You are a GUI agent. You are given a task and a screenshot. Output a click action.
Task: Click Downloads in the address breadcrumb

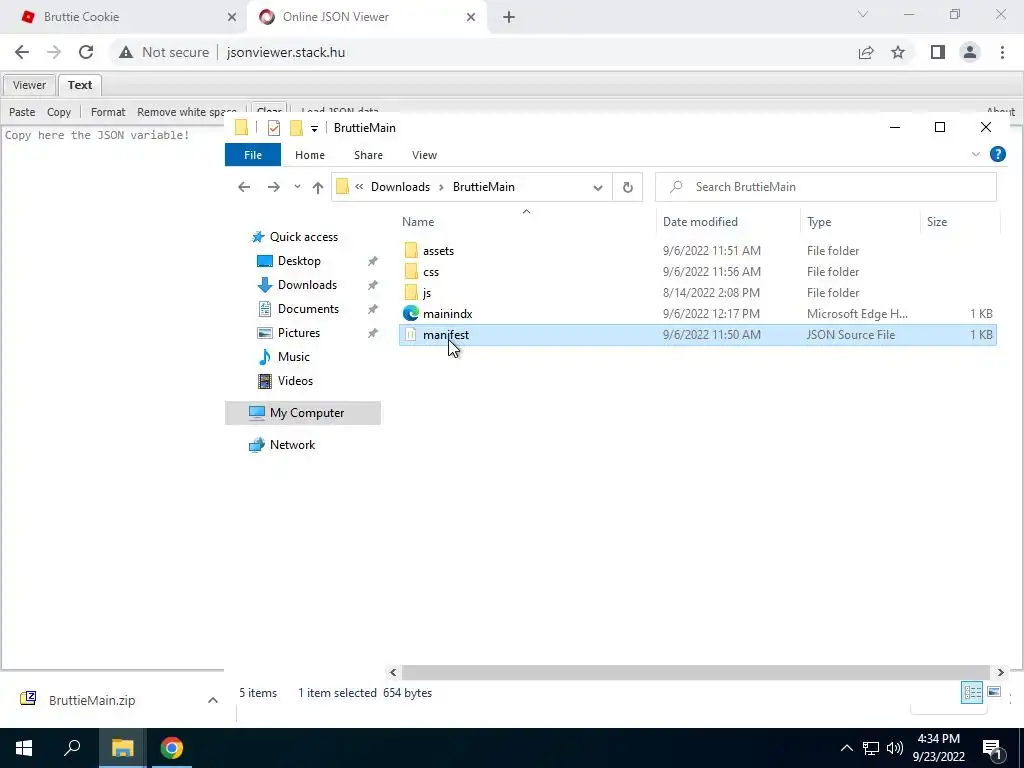(x=400, y=187)
